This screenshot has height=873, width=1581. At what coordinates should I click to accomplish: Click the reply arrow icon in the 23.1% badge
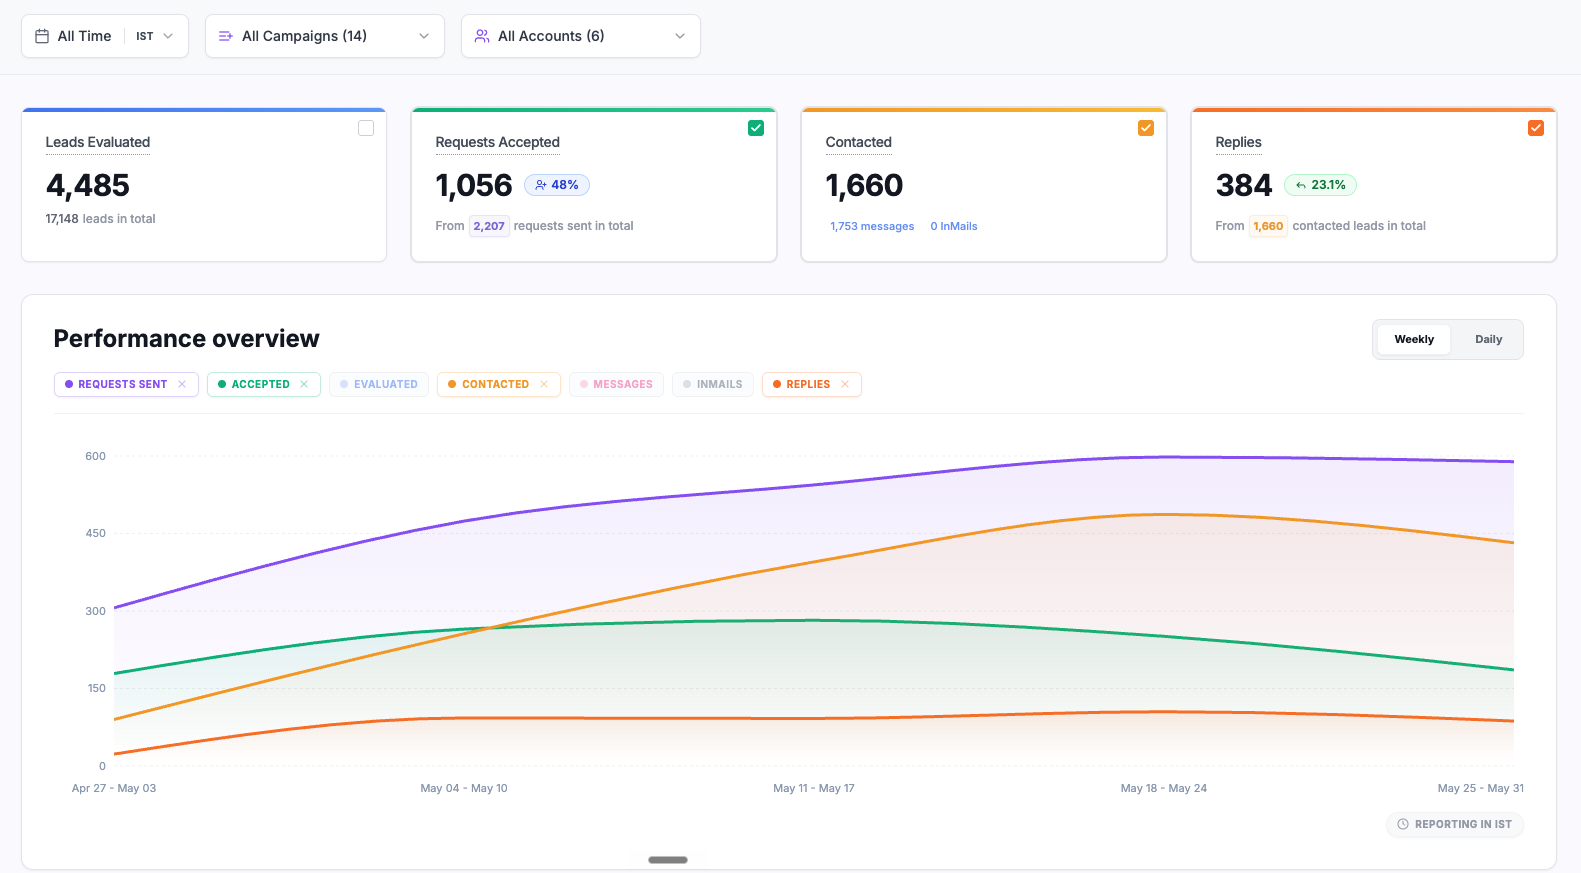click(1301, 185)
